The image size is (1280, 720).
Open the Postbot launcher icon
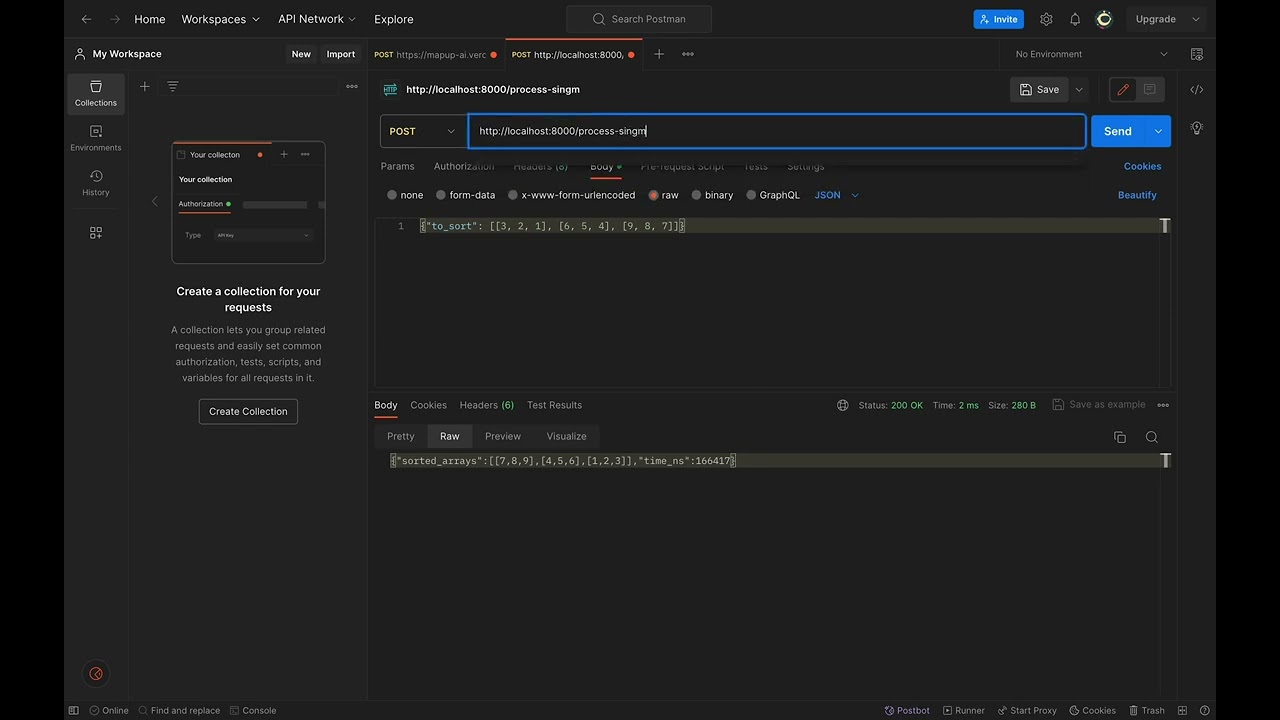coord(96,674)
